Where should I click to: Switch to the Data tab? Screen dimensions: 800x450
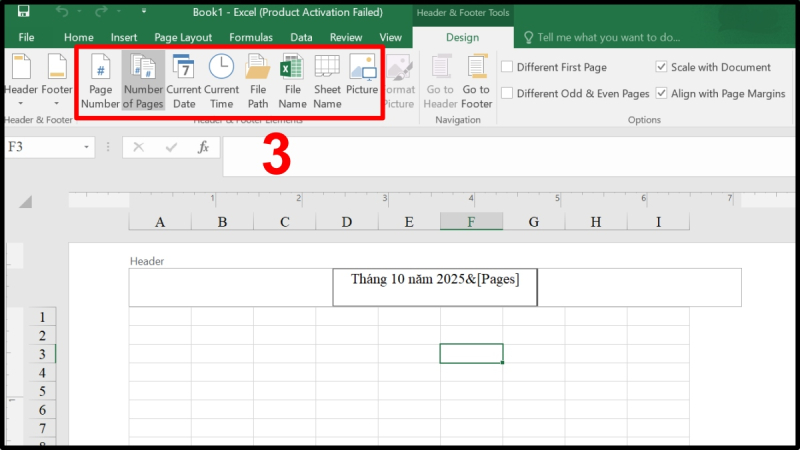pyautogui.click(x=301, y=37)
